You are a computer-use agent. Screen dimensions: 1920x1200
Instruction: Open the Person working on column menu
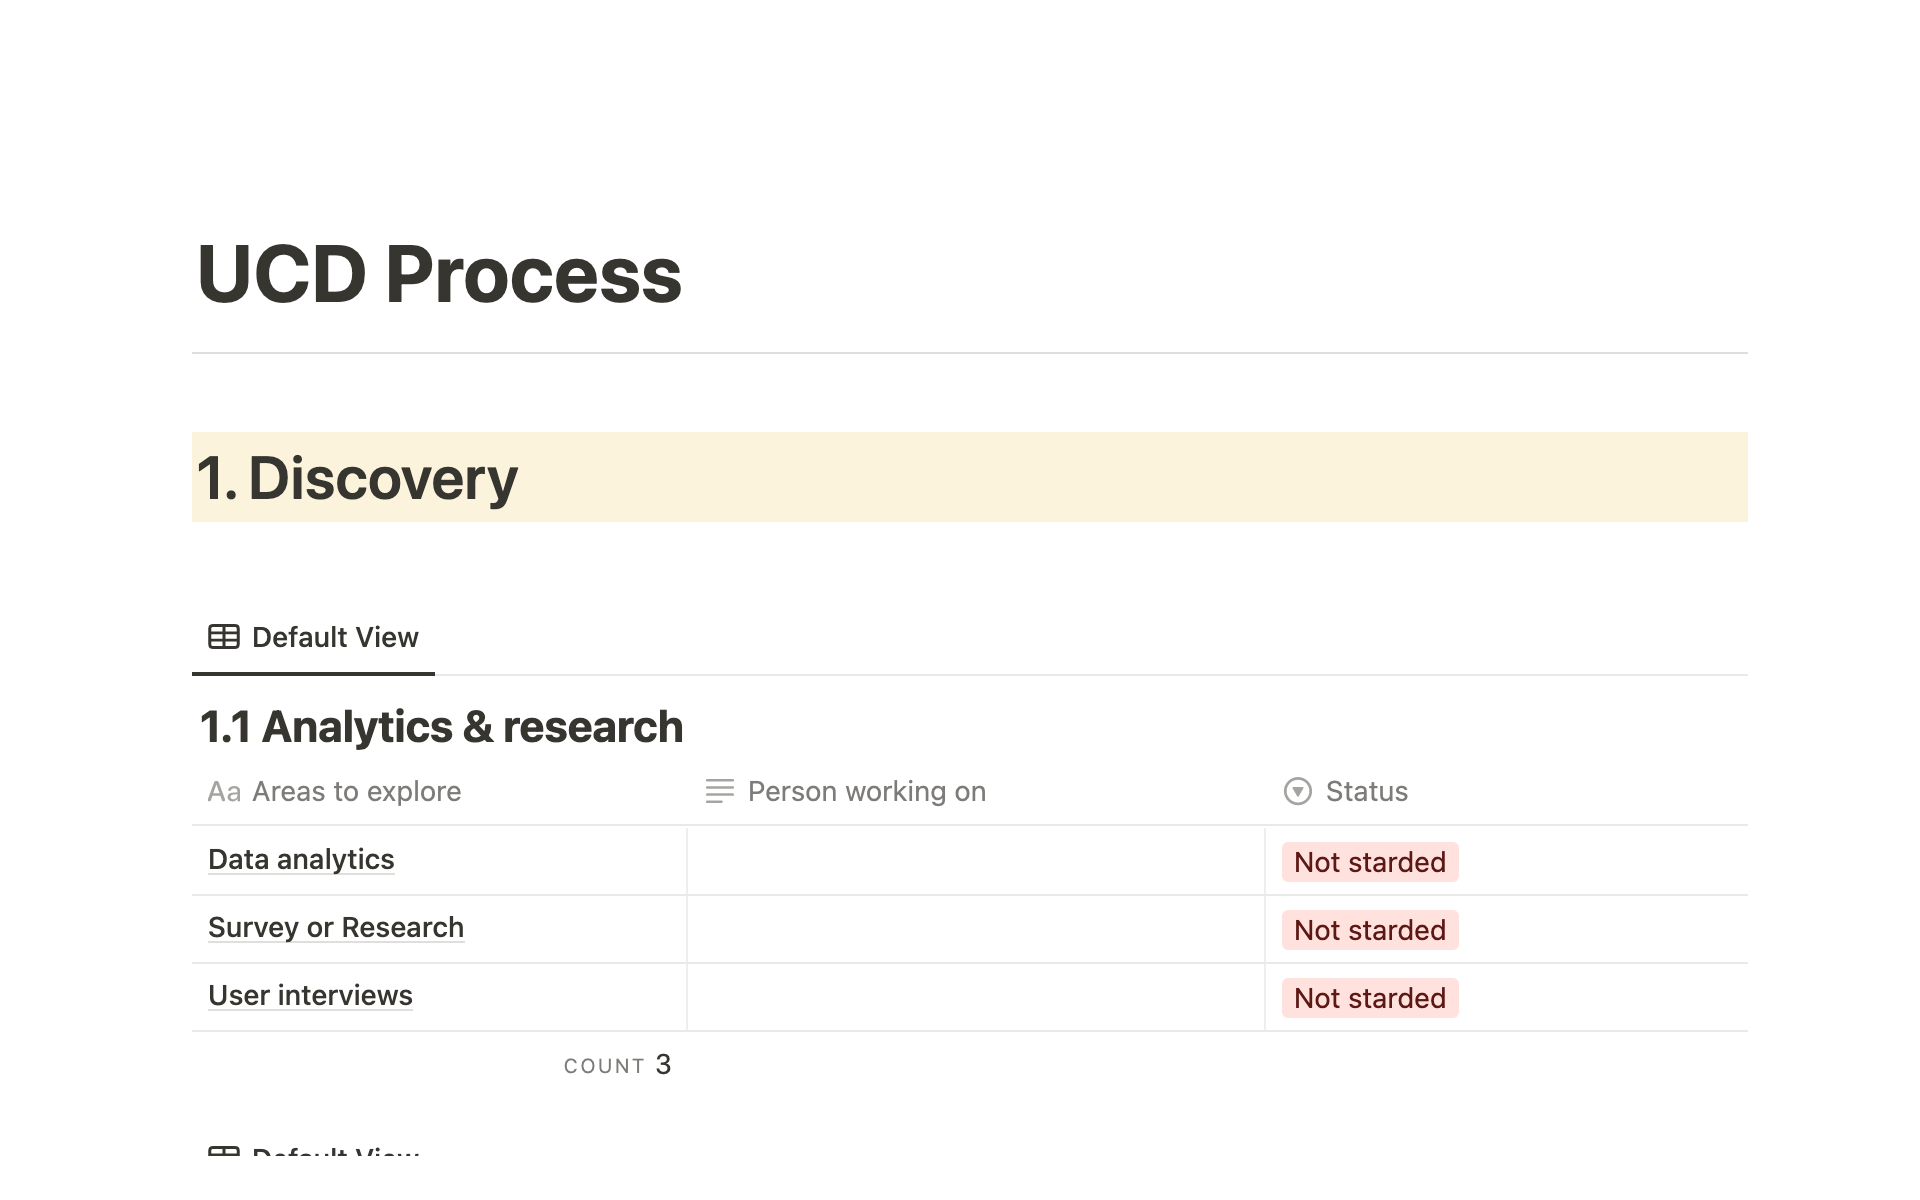tap(866, 792)
